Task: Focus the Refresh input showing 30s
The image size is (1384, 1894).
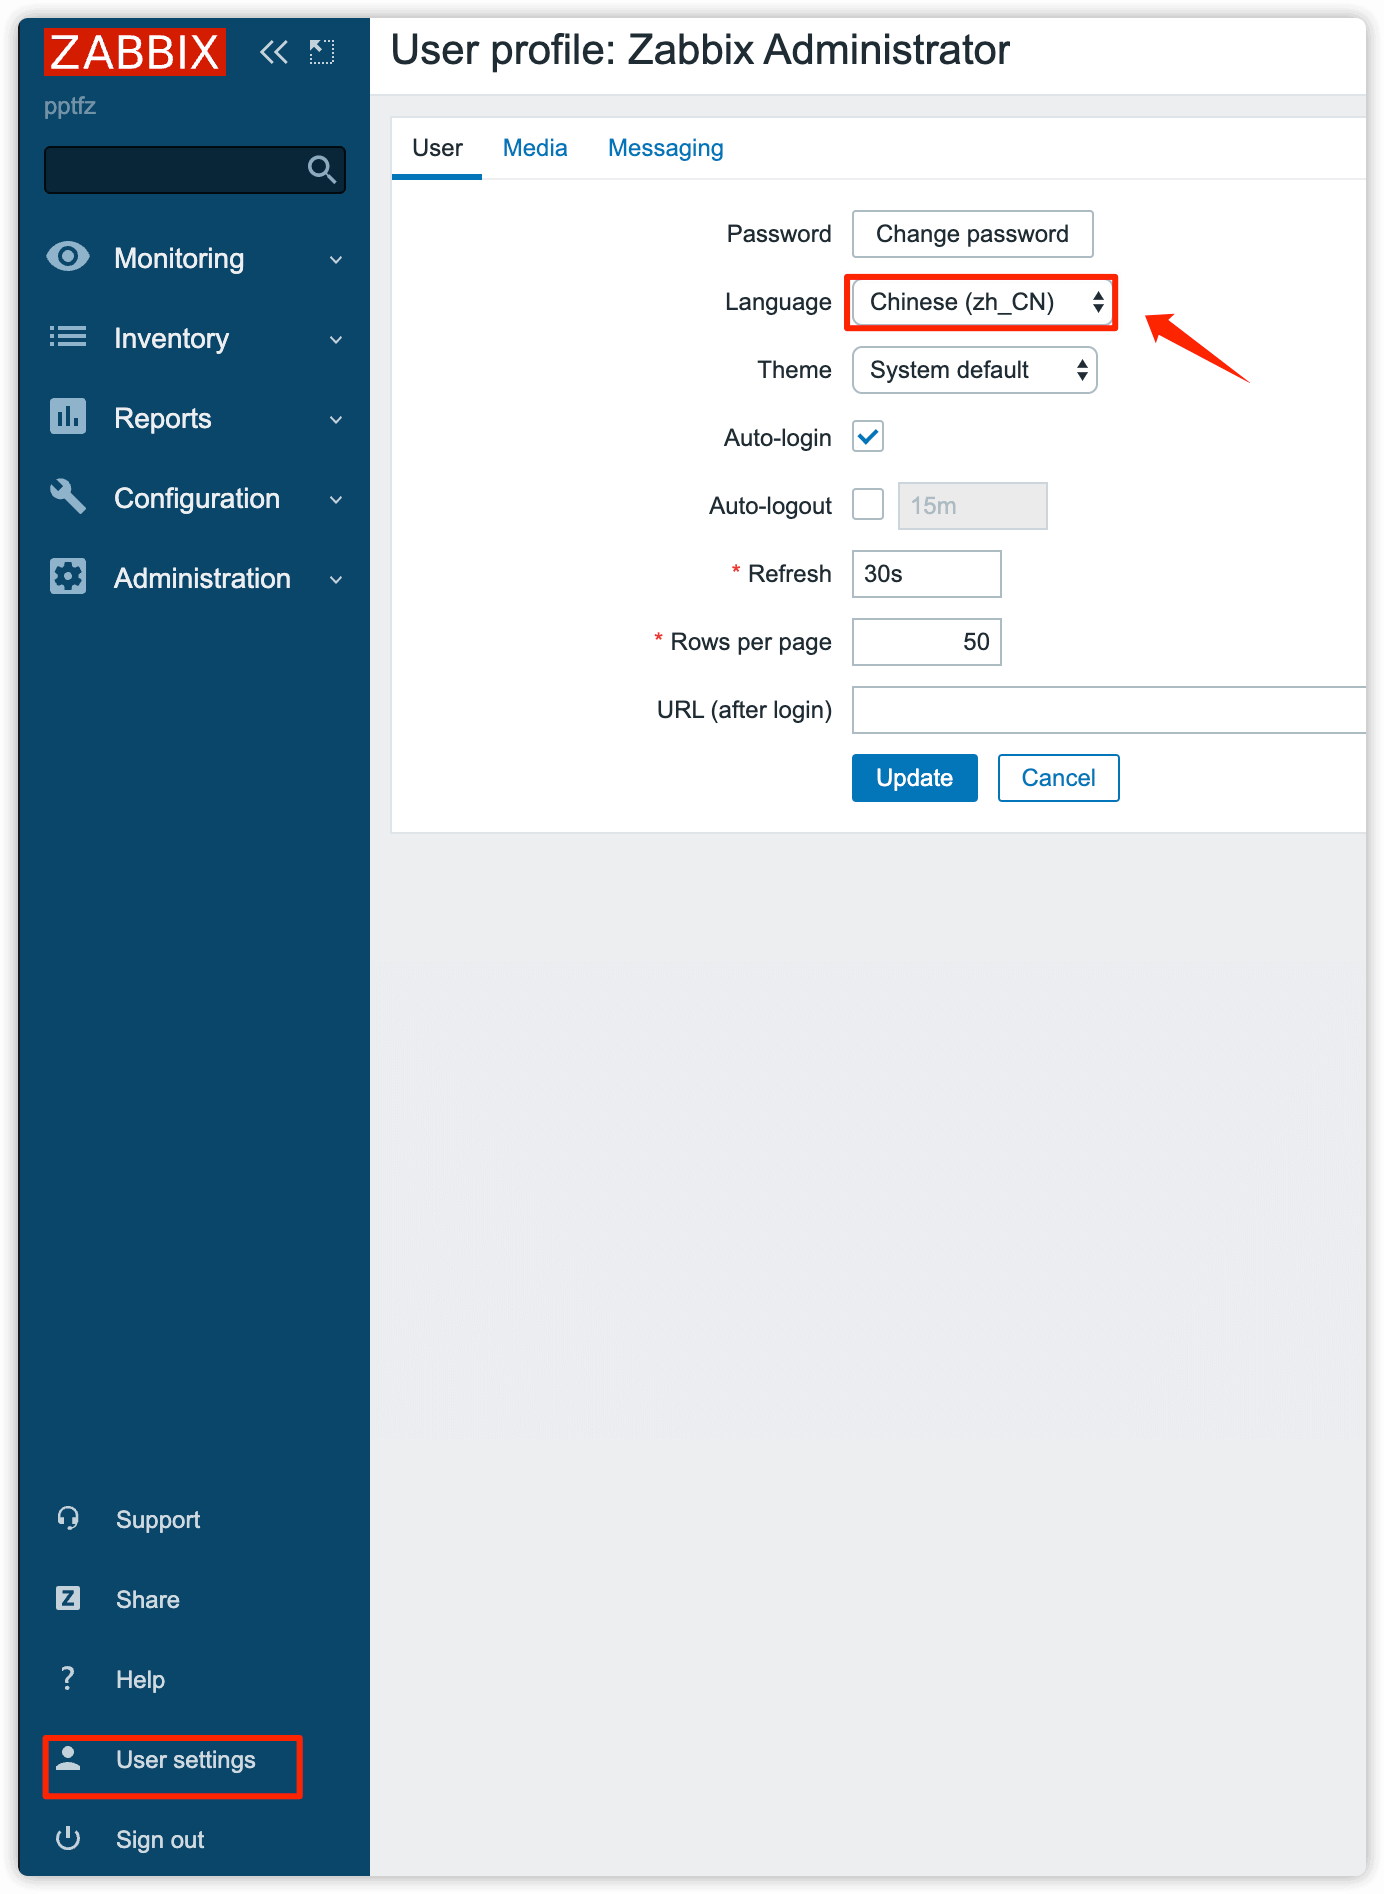Action: 927,574
